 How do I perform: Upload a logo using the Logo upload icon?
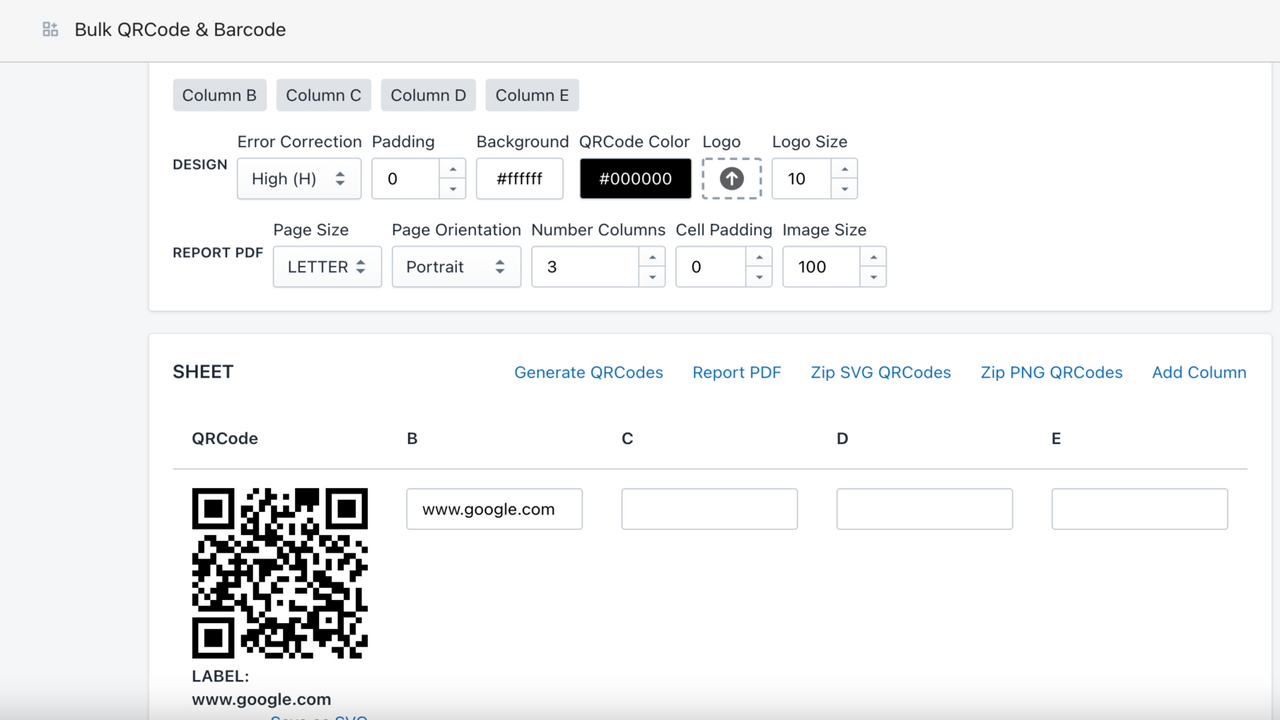tap(731, 178)
